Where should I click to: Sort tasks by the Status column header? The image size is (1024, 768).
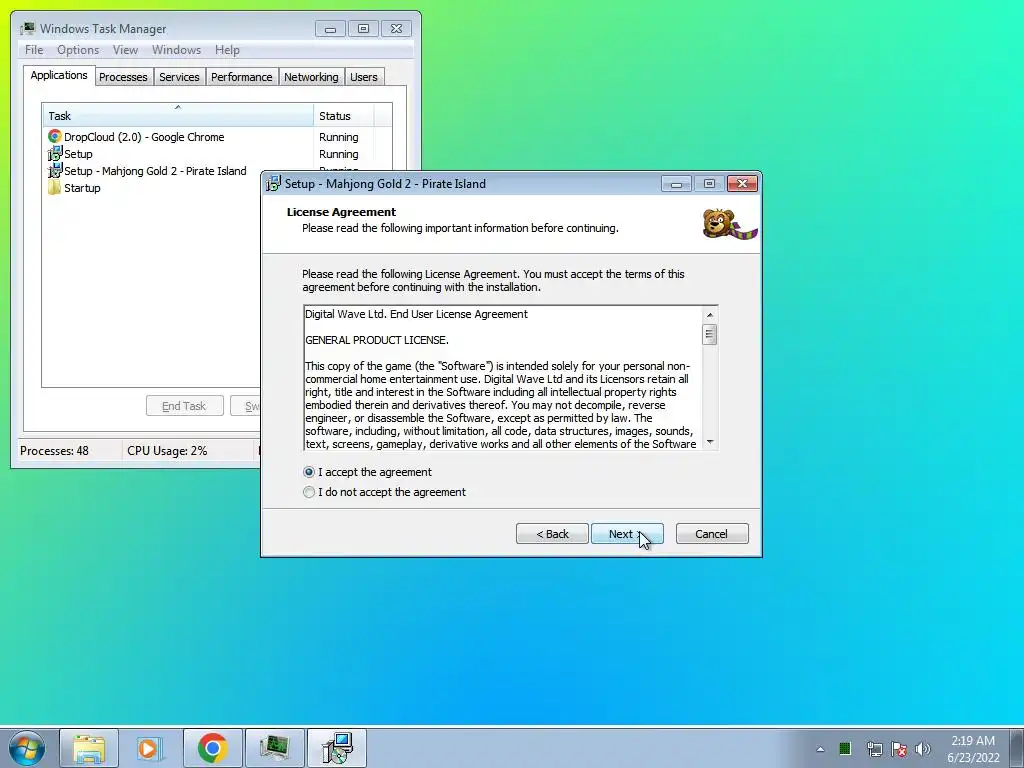pyautogui.click(x=344, y=116)
